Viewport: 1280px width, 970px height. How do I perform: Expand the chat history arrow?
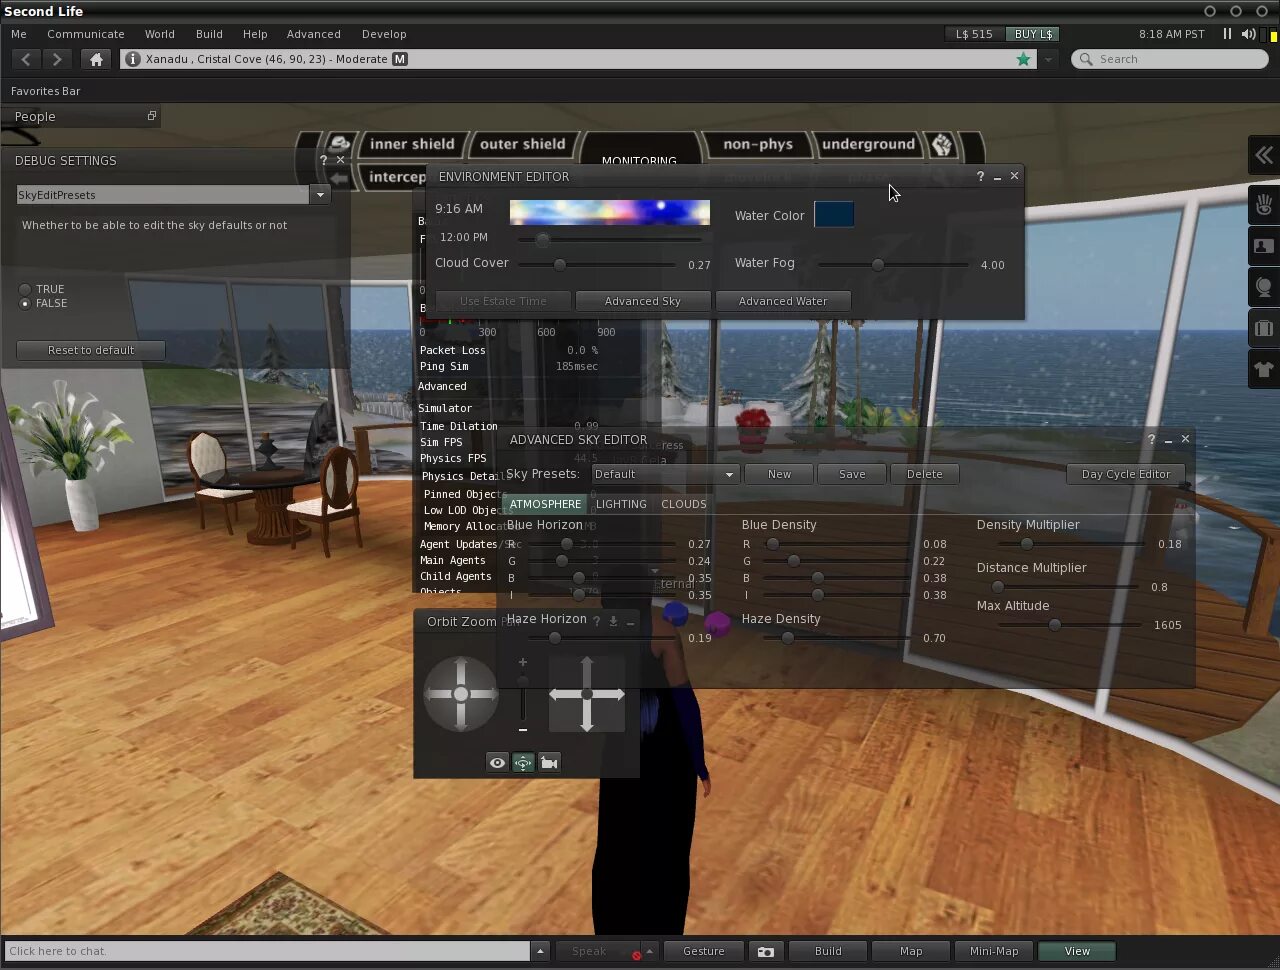point(540,951)
